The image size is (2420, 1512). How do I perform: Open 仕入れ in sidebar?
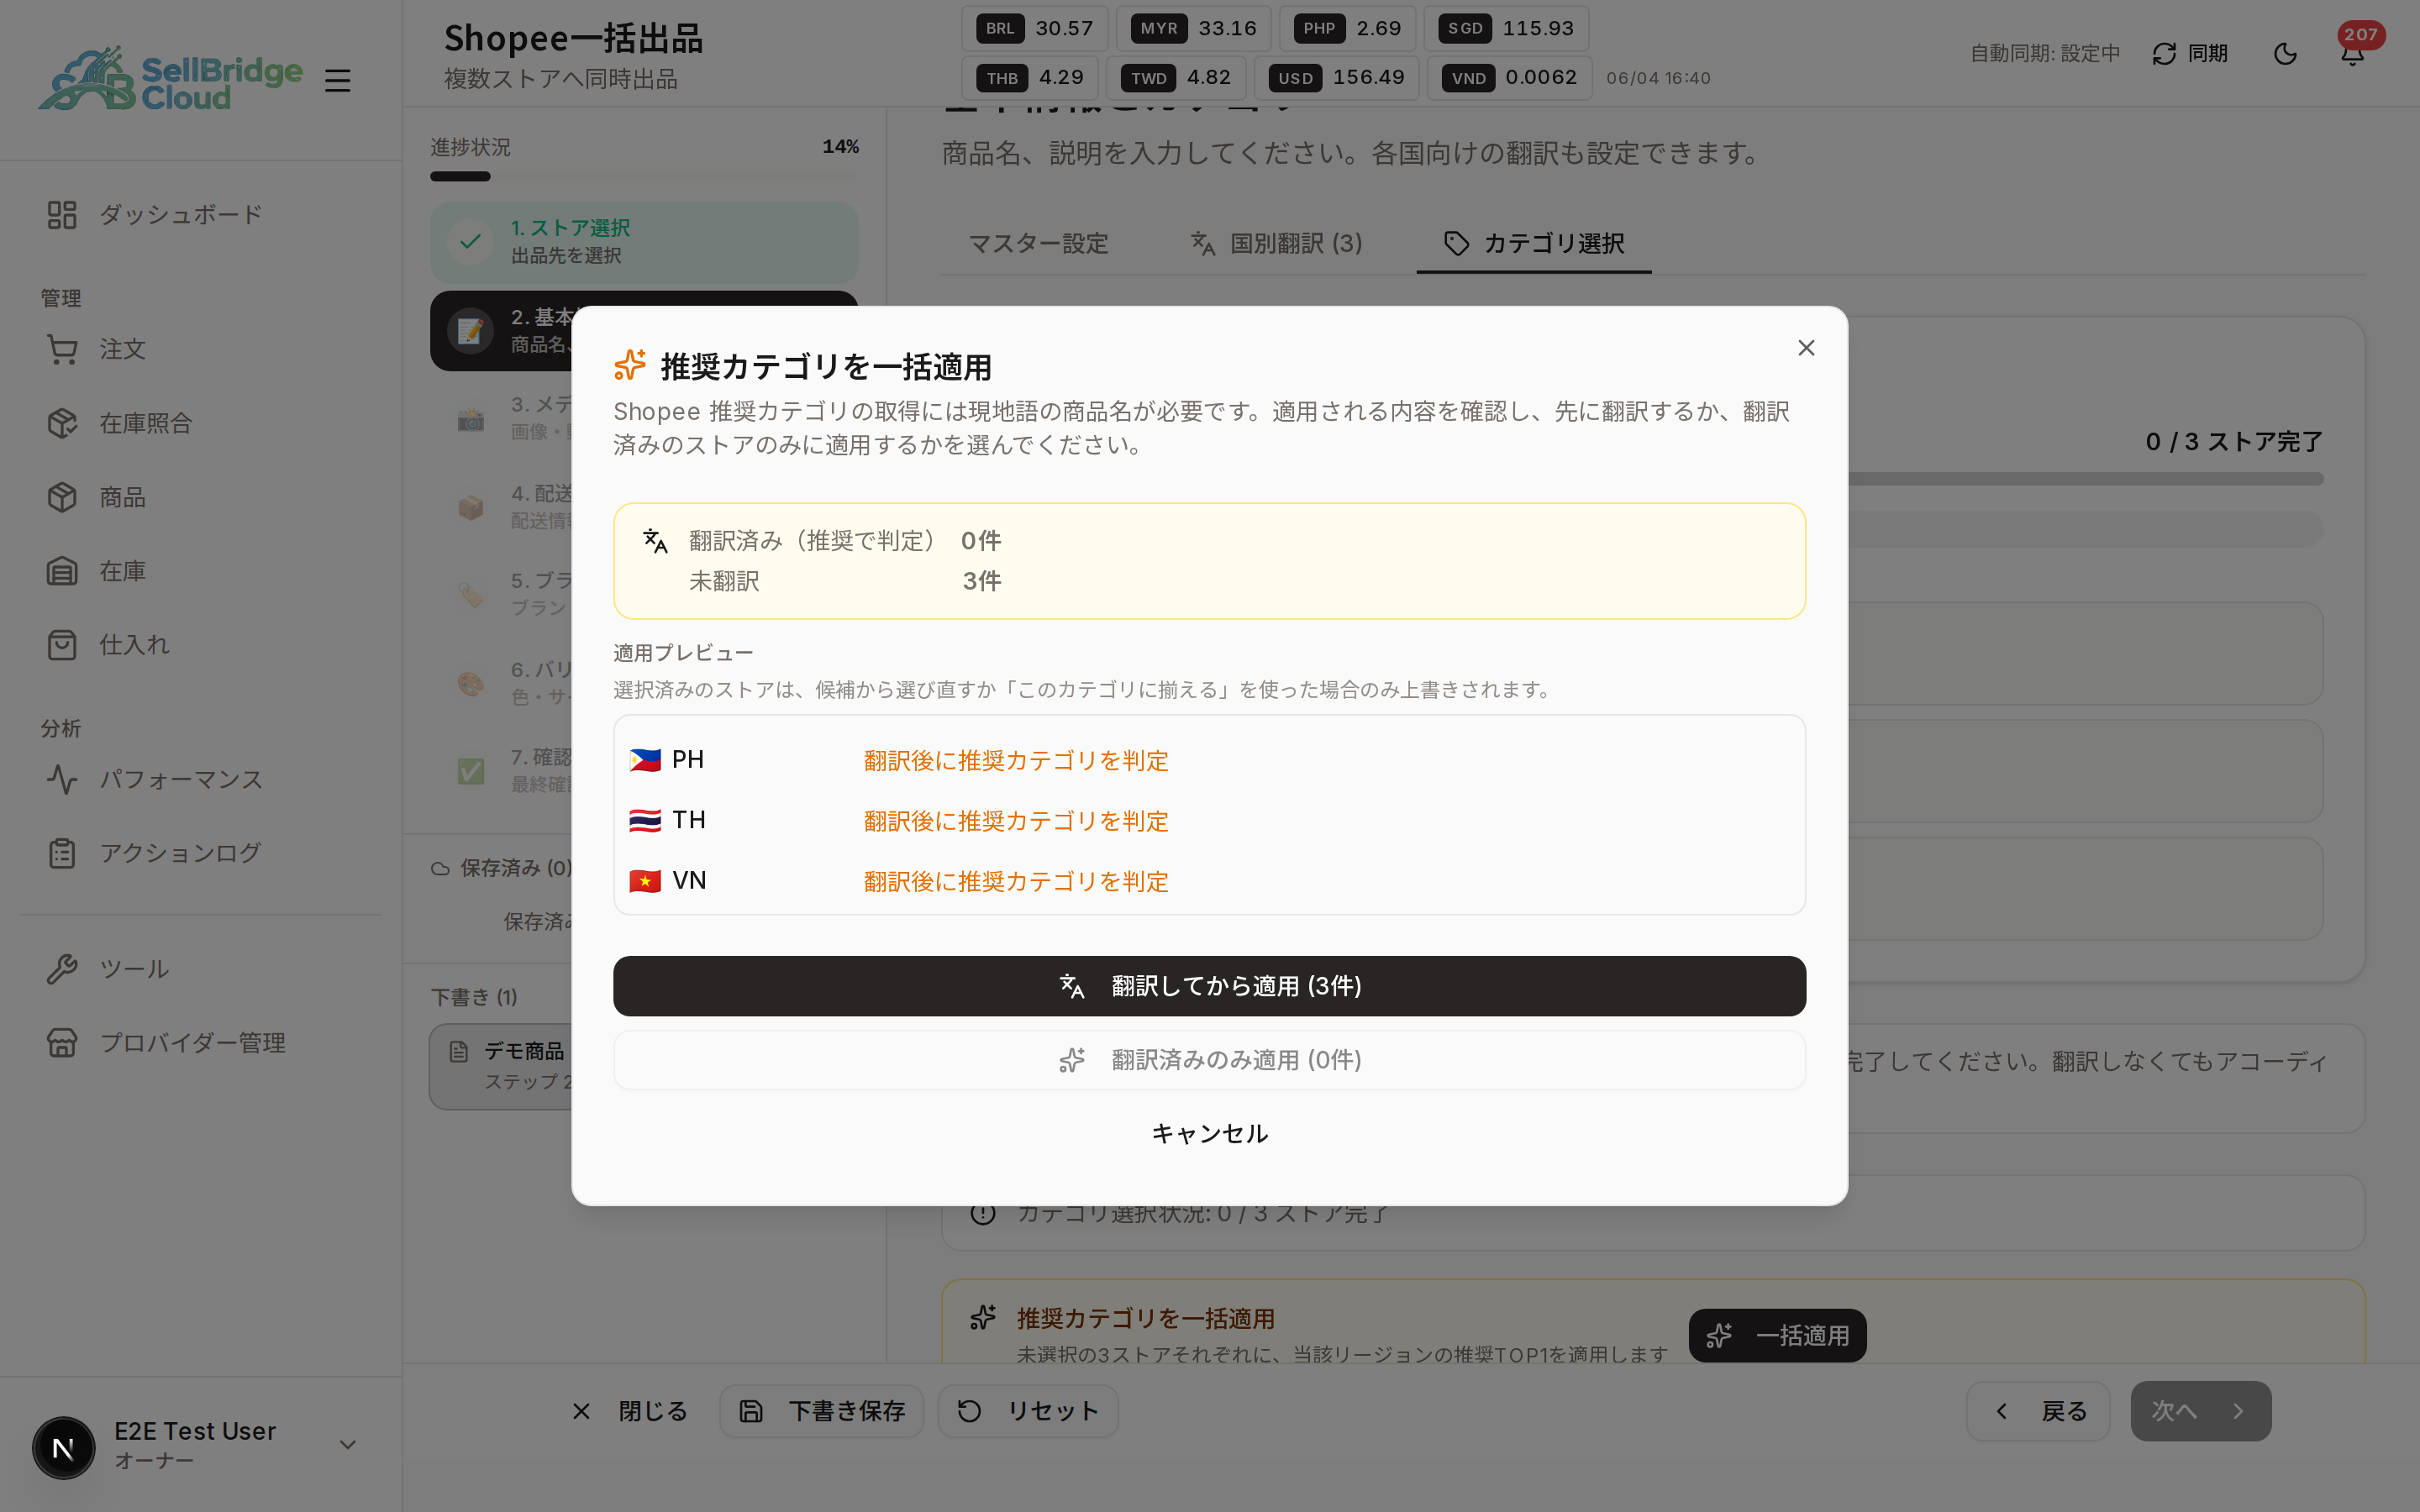tap(200, 645)
